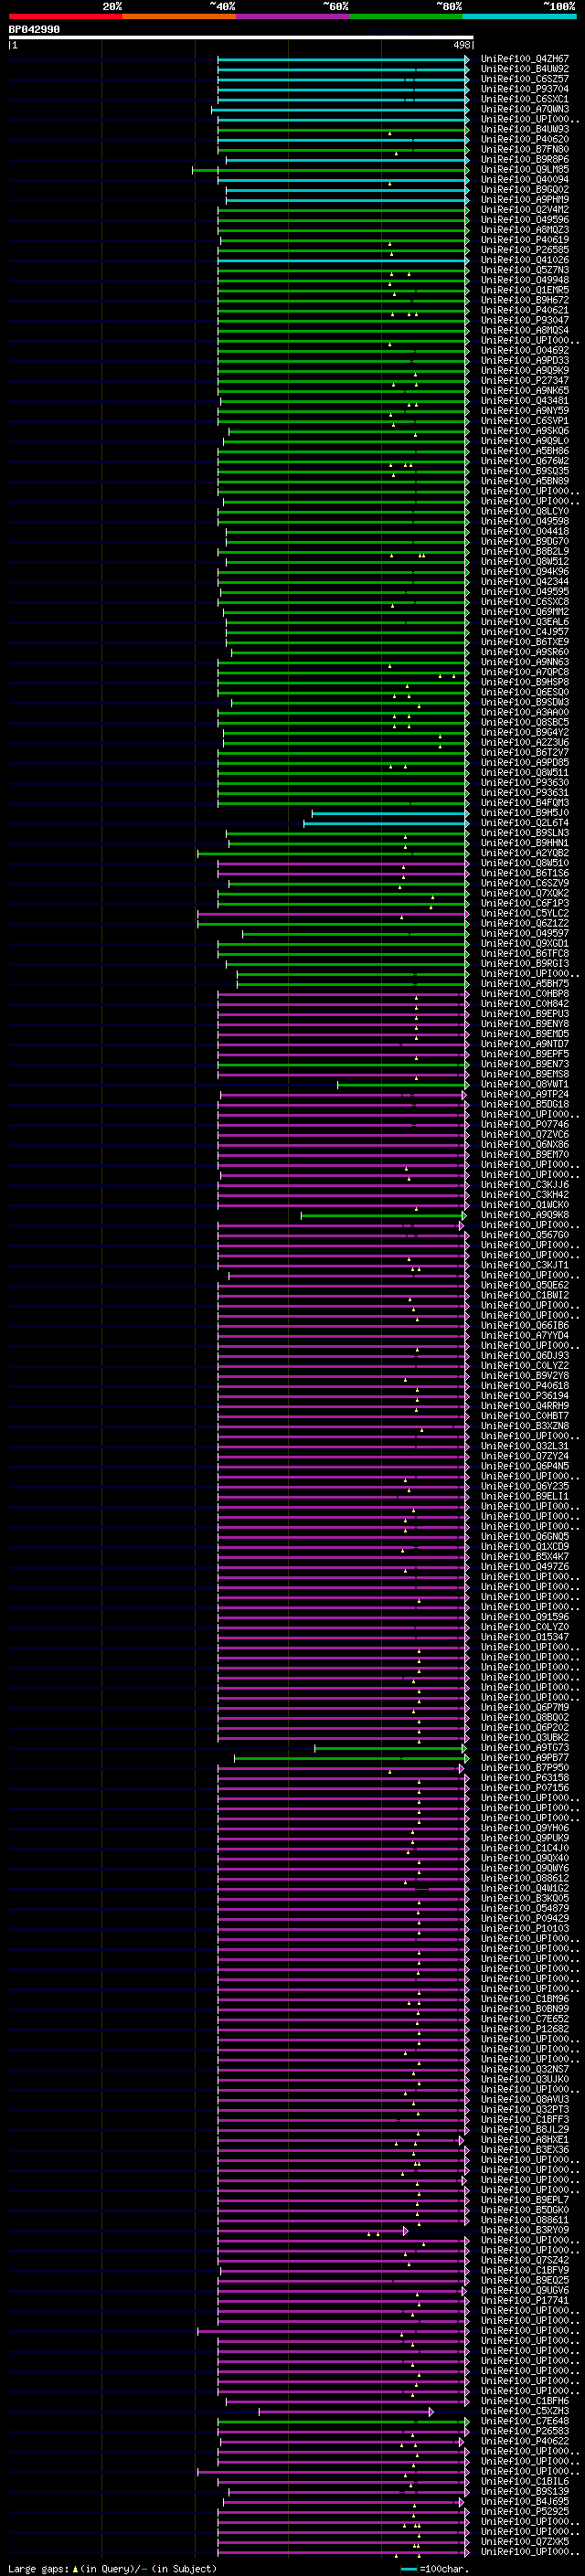
Task: Select the UniRef100_B6TFC8 hit label
Action: (525, 953)
